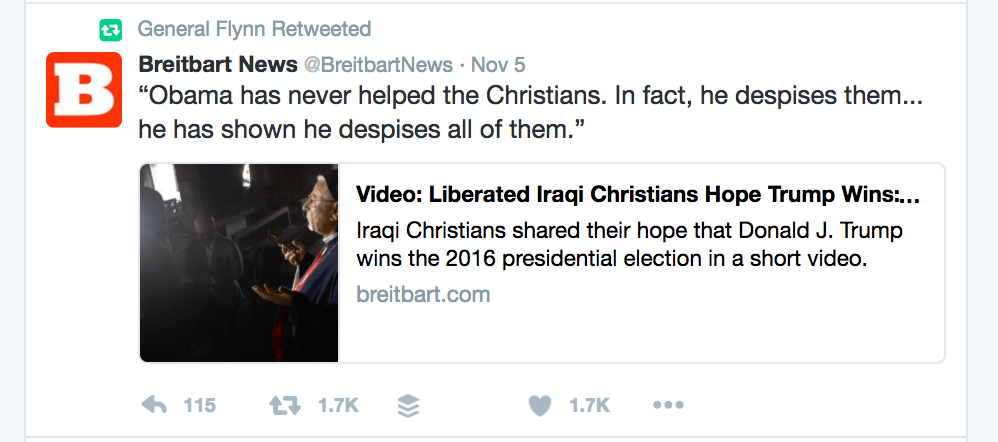This screenshot has height=442, width=998.
Task: Click the card description about Iraqi Christians
Action: click(x=629, y=244)
